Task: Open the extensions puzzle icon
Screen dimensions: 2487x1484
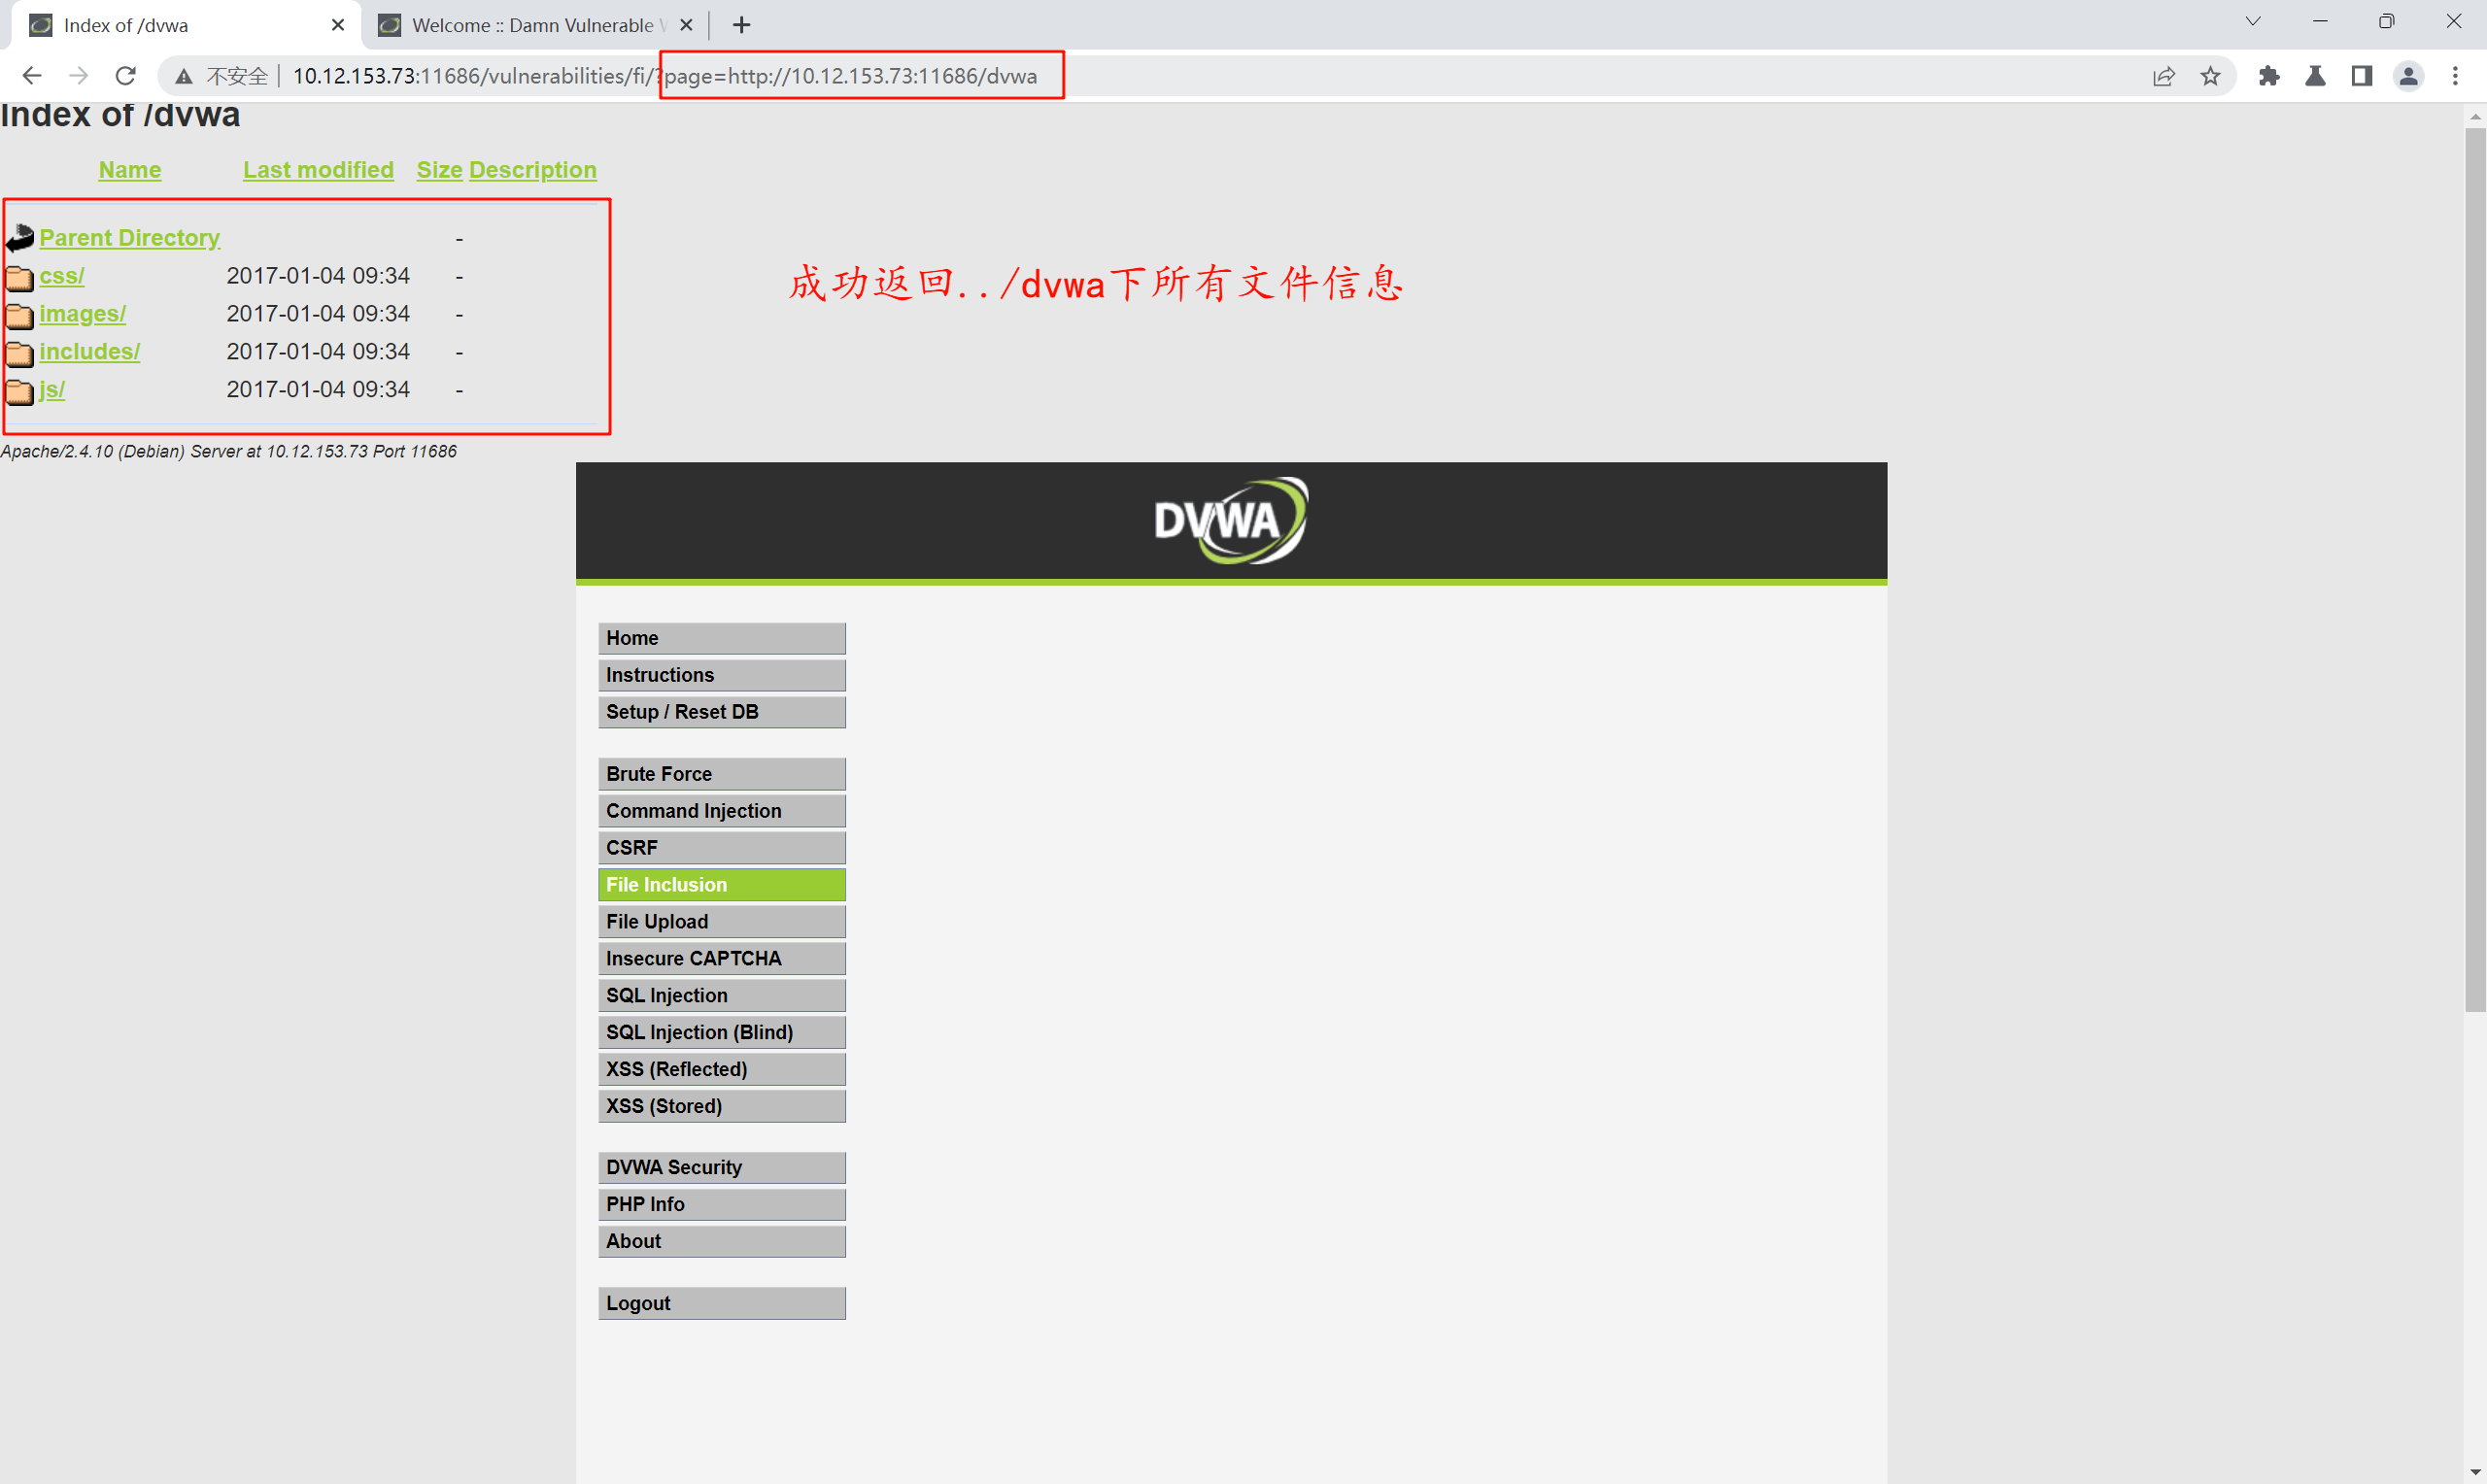Action: (2268, 76)
